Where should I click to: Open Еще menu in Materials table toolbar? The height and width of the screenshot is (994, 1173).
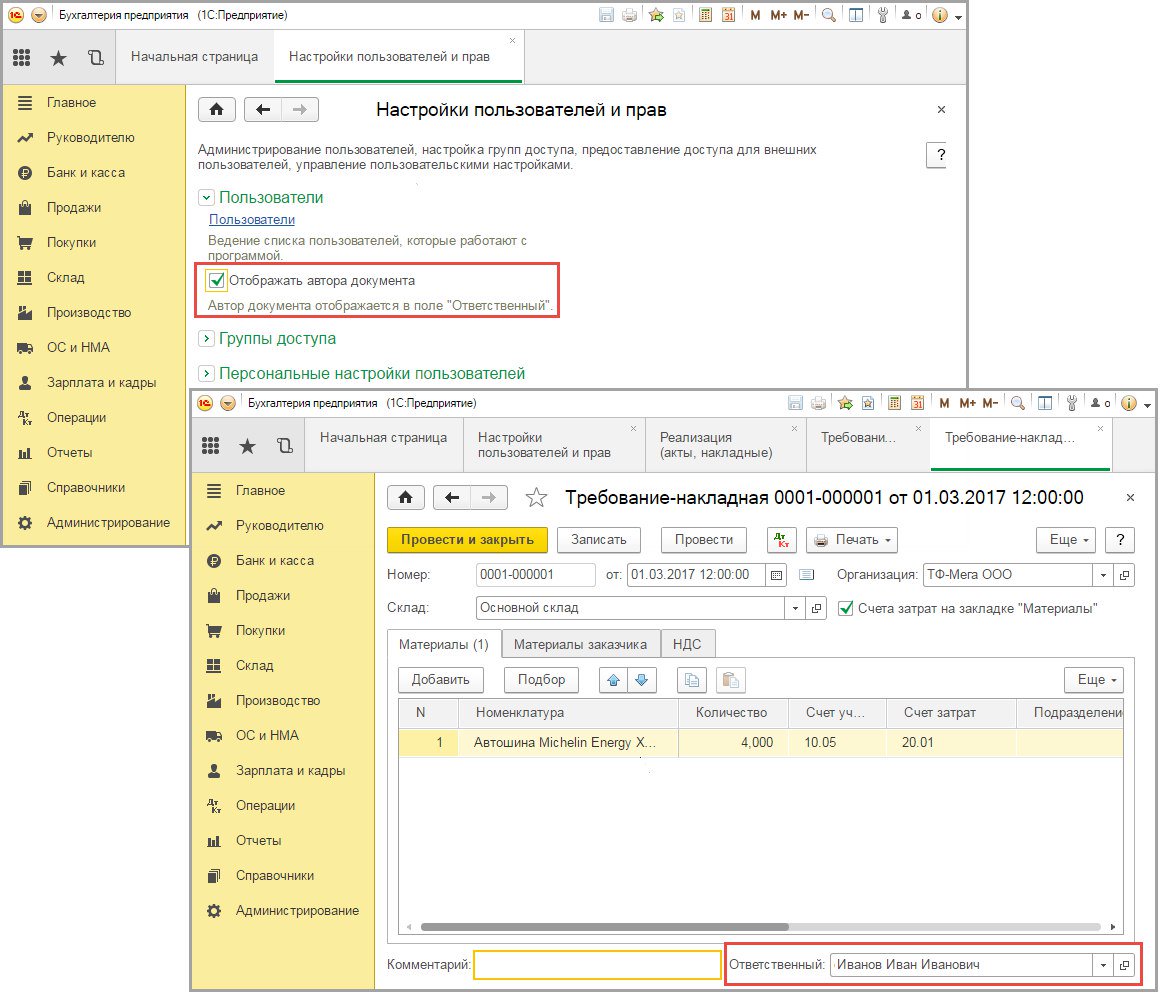[1094, 679]
